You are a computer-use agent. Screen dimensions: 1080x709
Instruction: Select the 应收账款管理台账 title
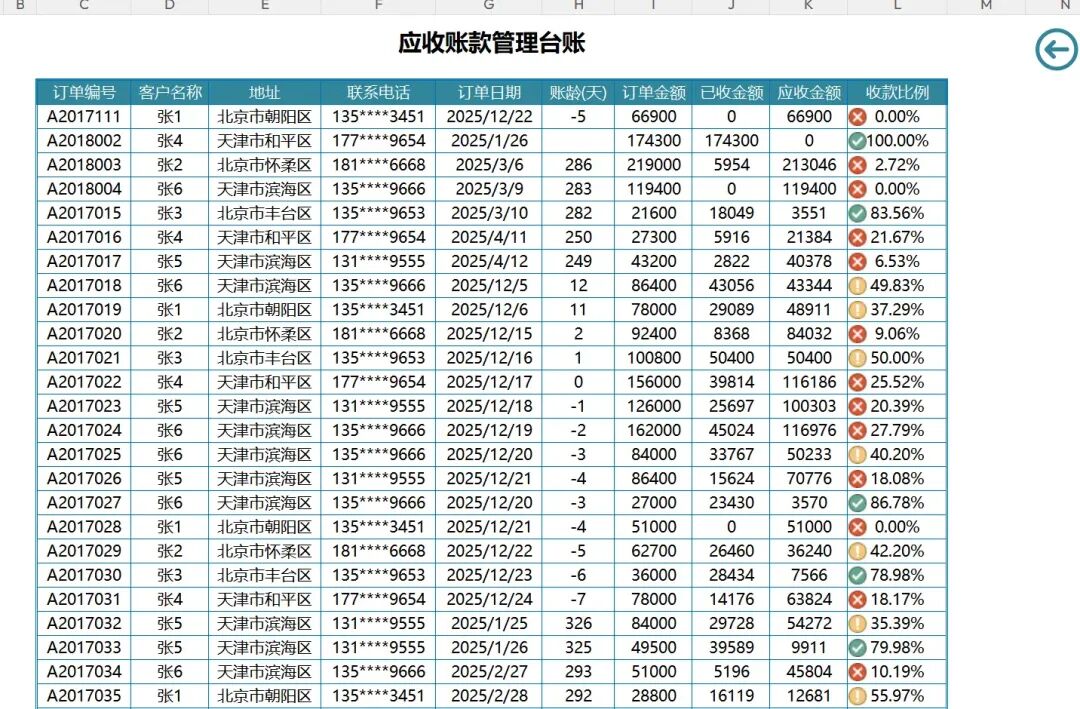click(x=491, y=43)
